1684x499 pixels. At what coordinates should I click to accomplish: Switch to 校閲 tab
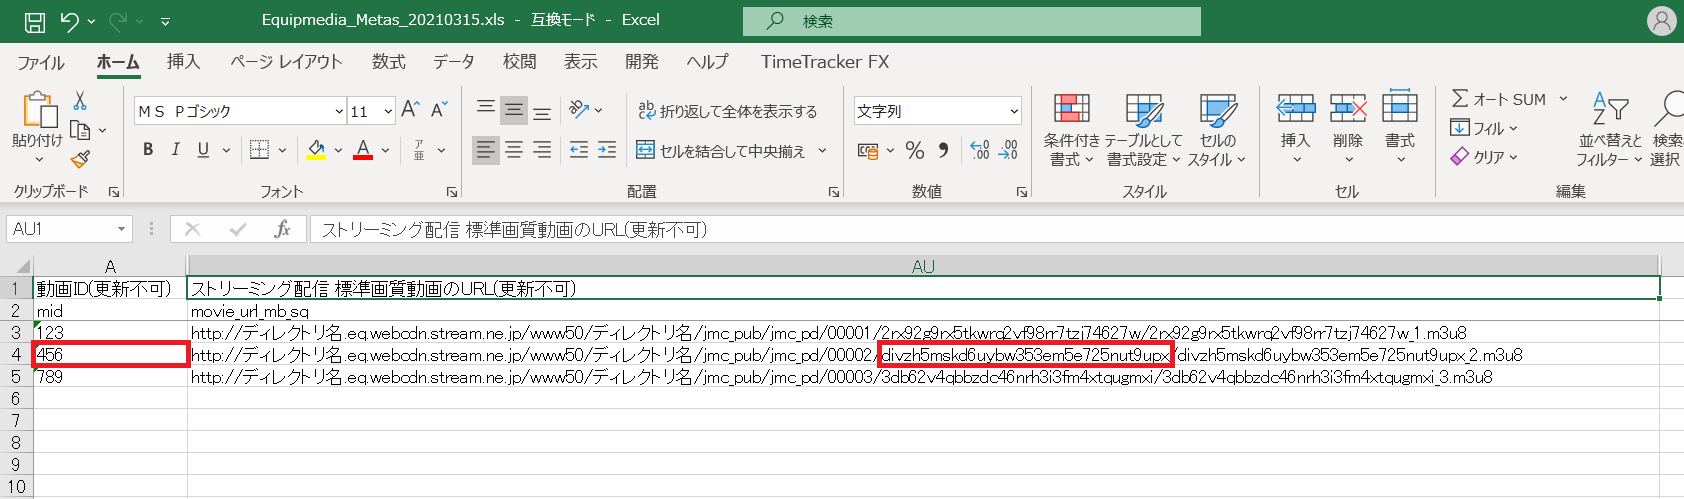click(x=519, y=62)
